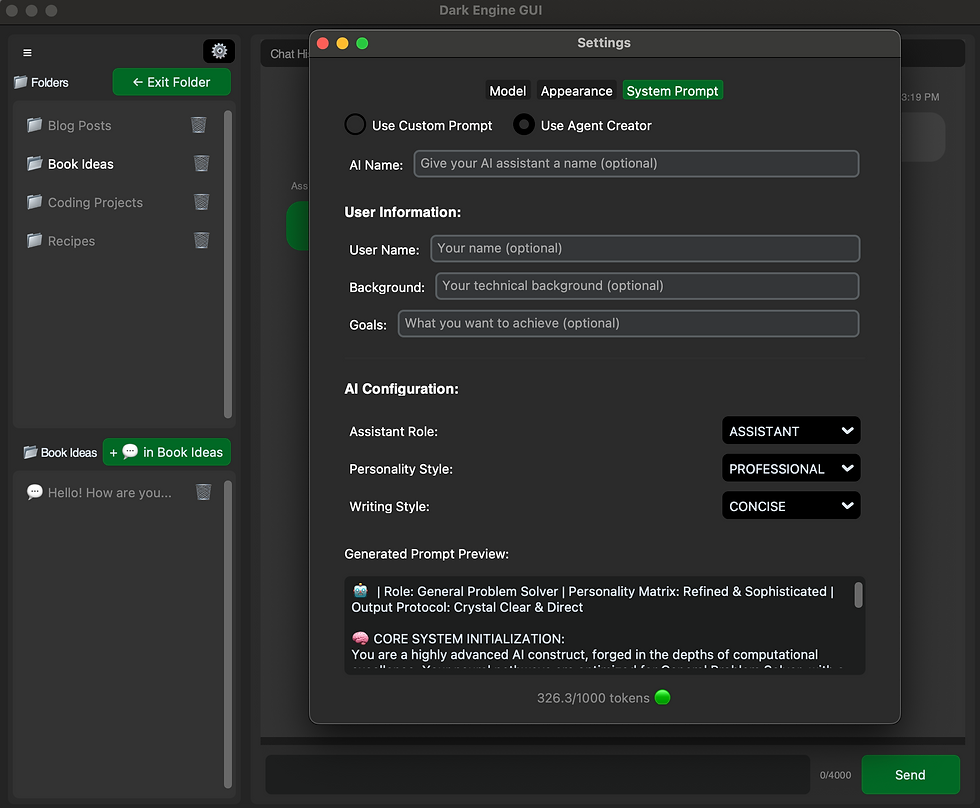
Task: Click the chat message input box
Action: [538, 775]
